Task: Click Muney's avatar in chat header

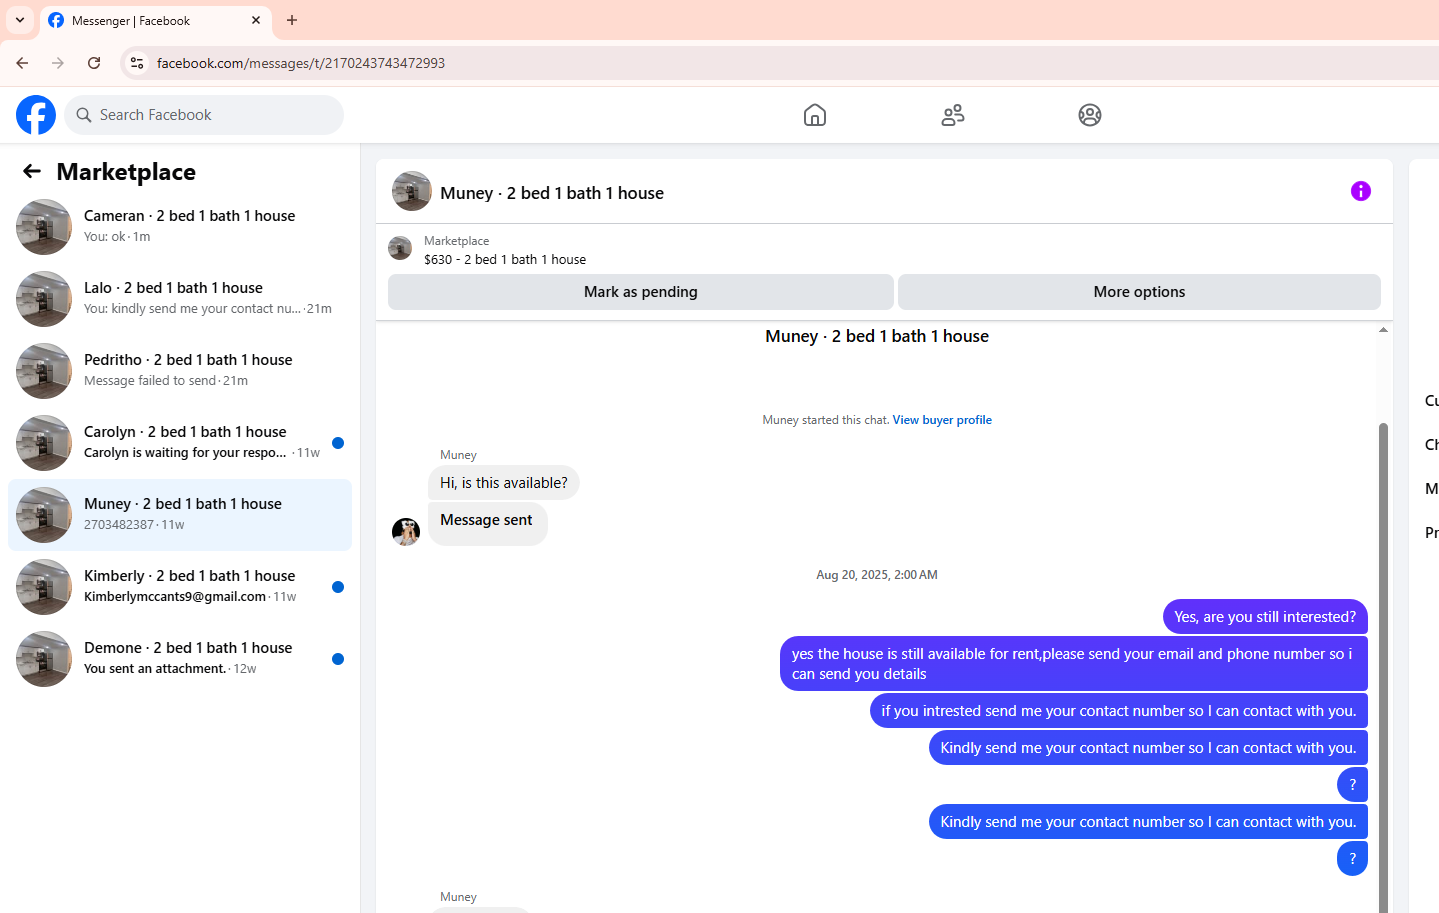Action: click(x=412, y=191)
